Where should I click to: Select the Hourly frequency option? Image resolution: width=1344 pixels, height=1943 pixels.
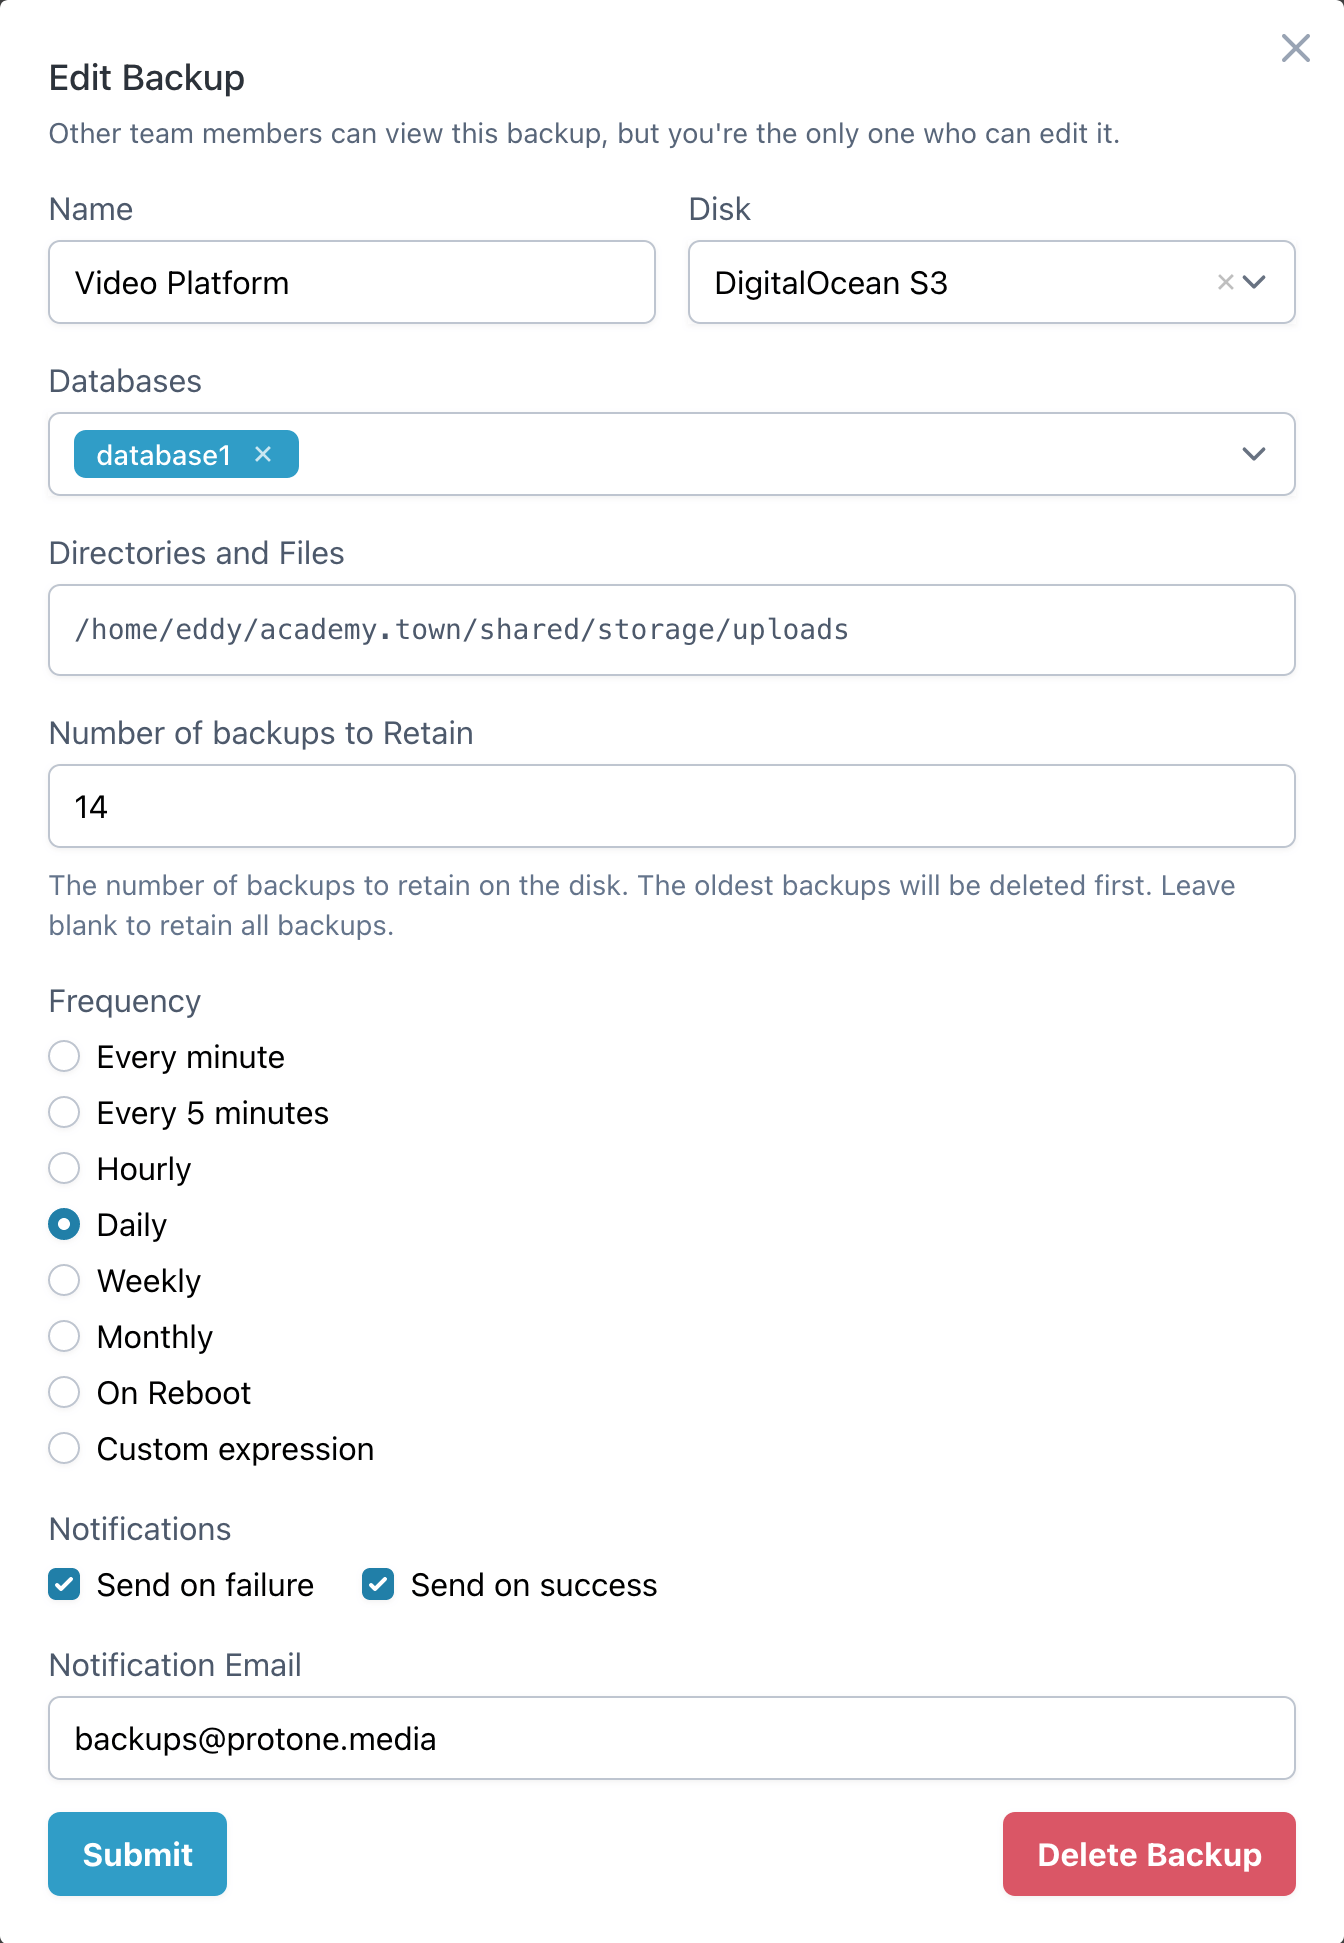(64, 1168)
